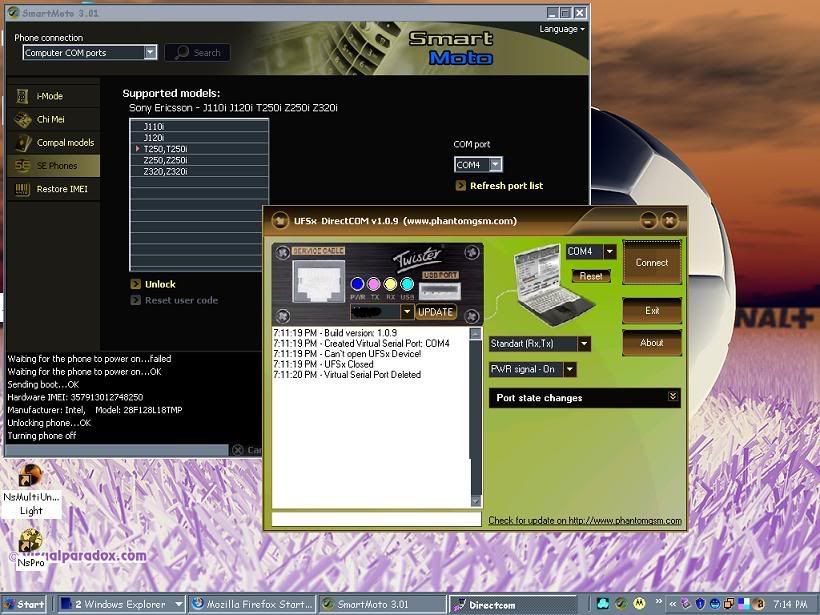Select Z250,Z250i in the model list
The width and height of the screenshot is (820, 615).
click(199, 160)
